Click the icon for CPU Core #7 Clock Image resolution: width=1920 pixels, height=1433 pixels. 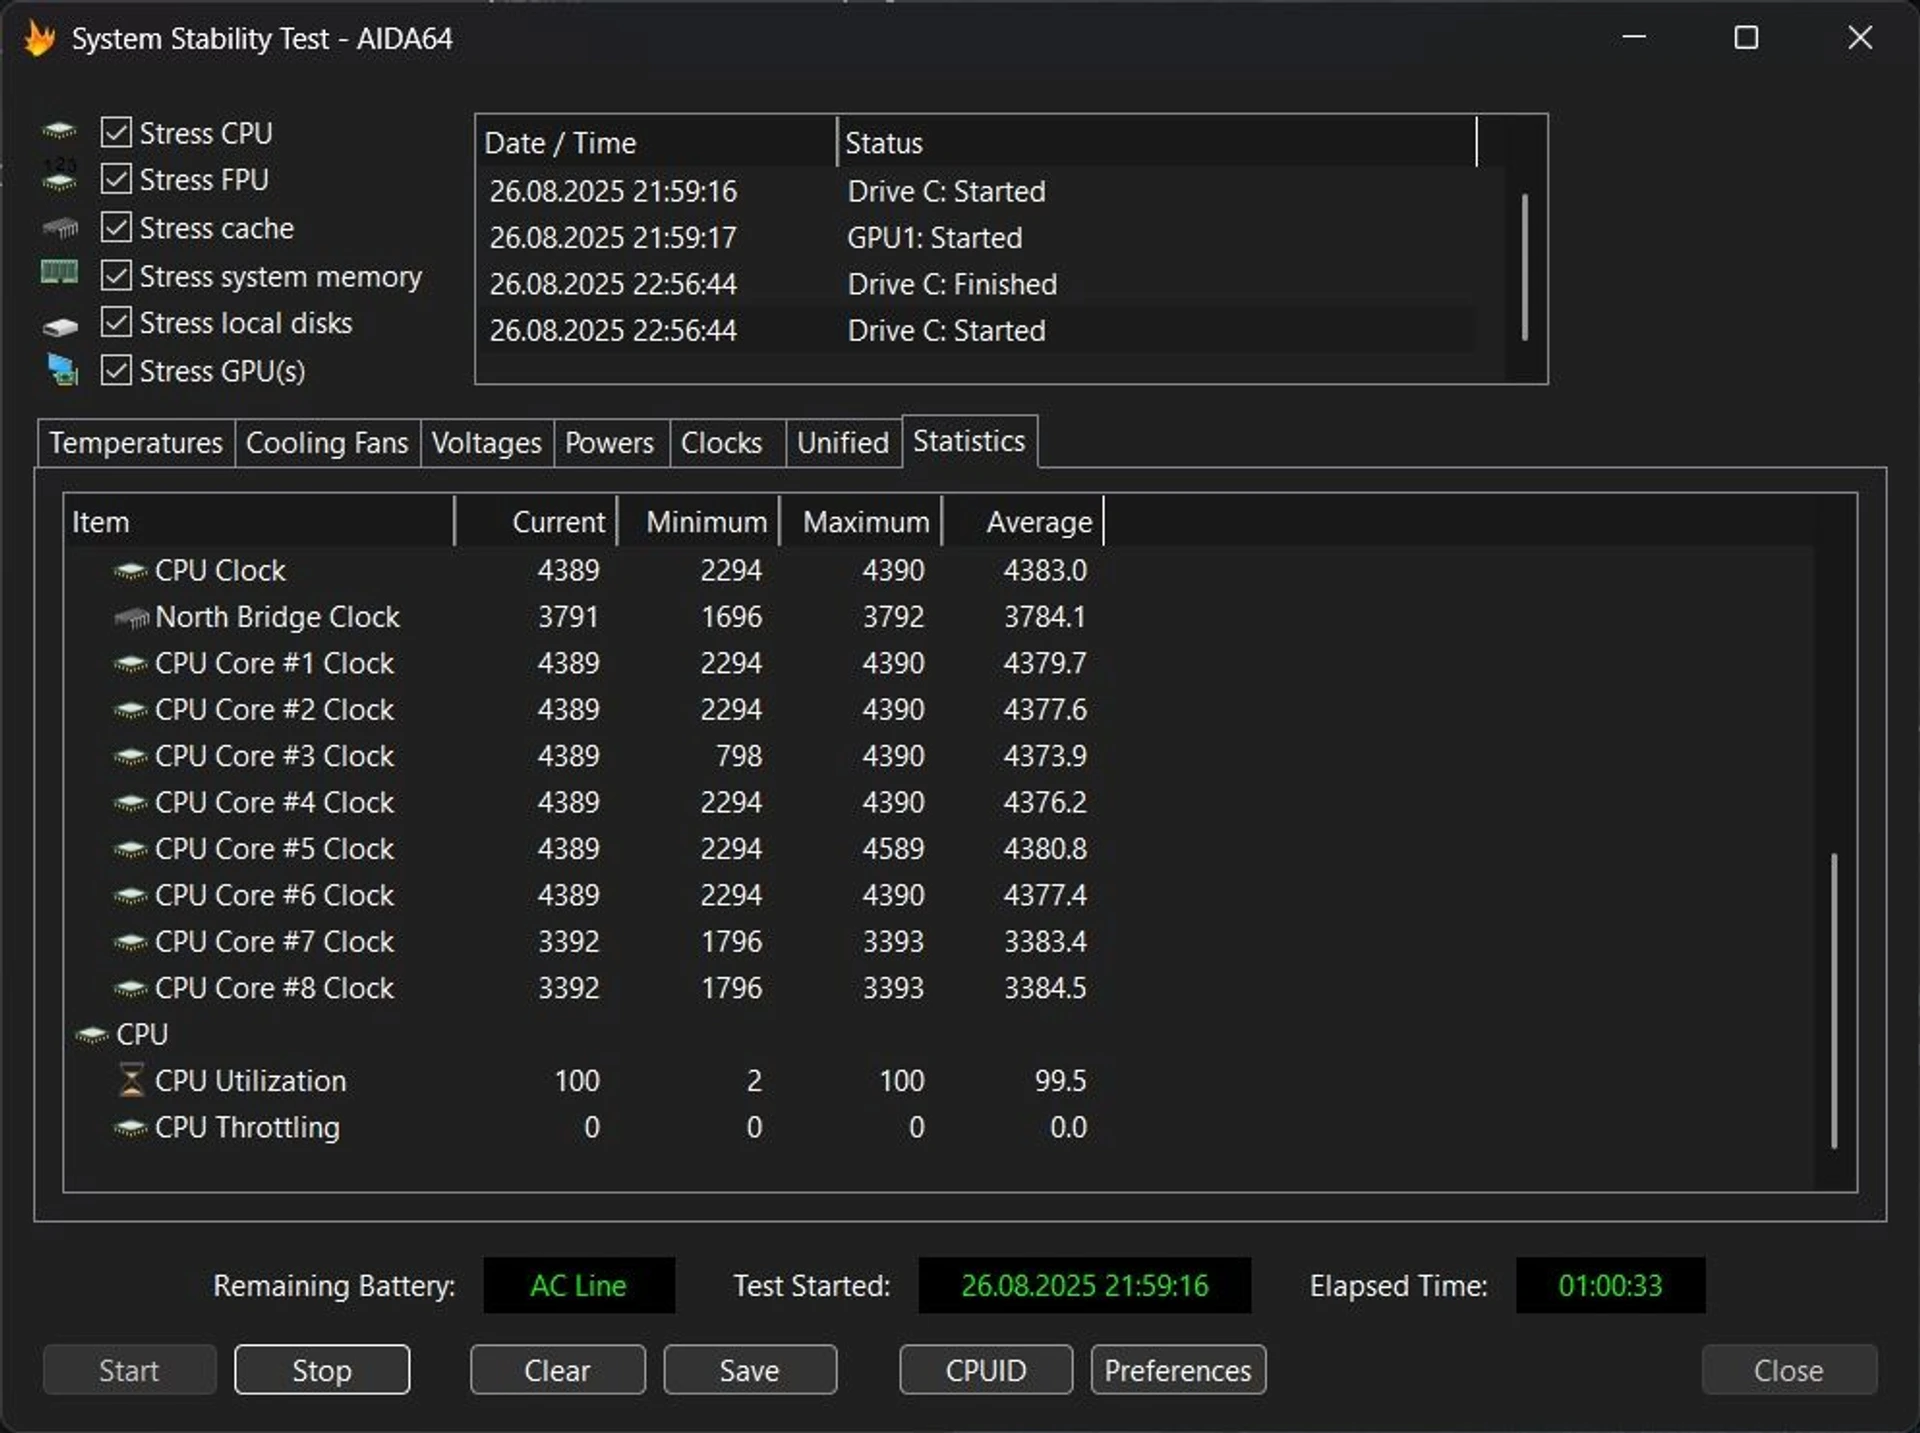[130, 942]
